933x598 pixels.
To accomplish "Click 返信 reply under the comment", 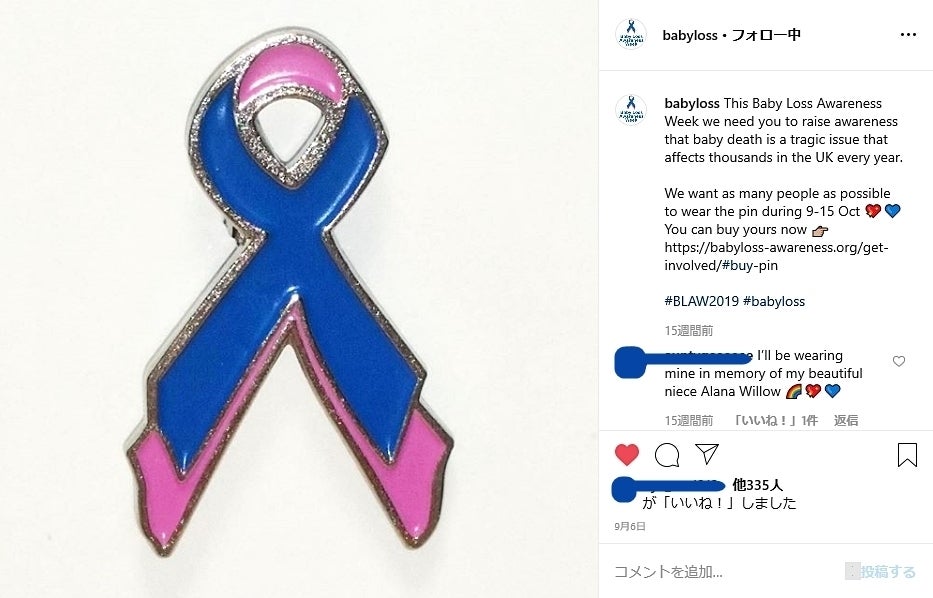I will pyautogui.click(x=846, y=421).
